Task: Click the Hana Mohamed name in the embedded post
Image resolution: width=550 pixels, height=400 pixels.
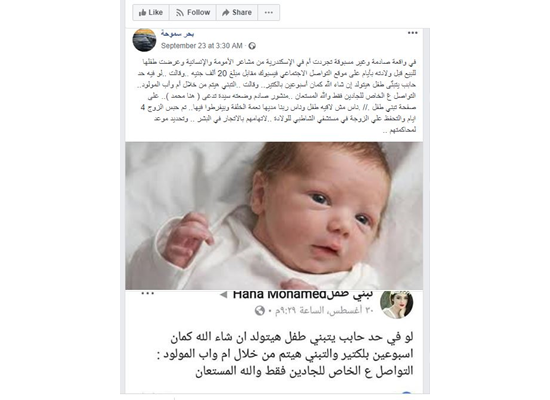Action: [x=280, y=294]
